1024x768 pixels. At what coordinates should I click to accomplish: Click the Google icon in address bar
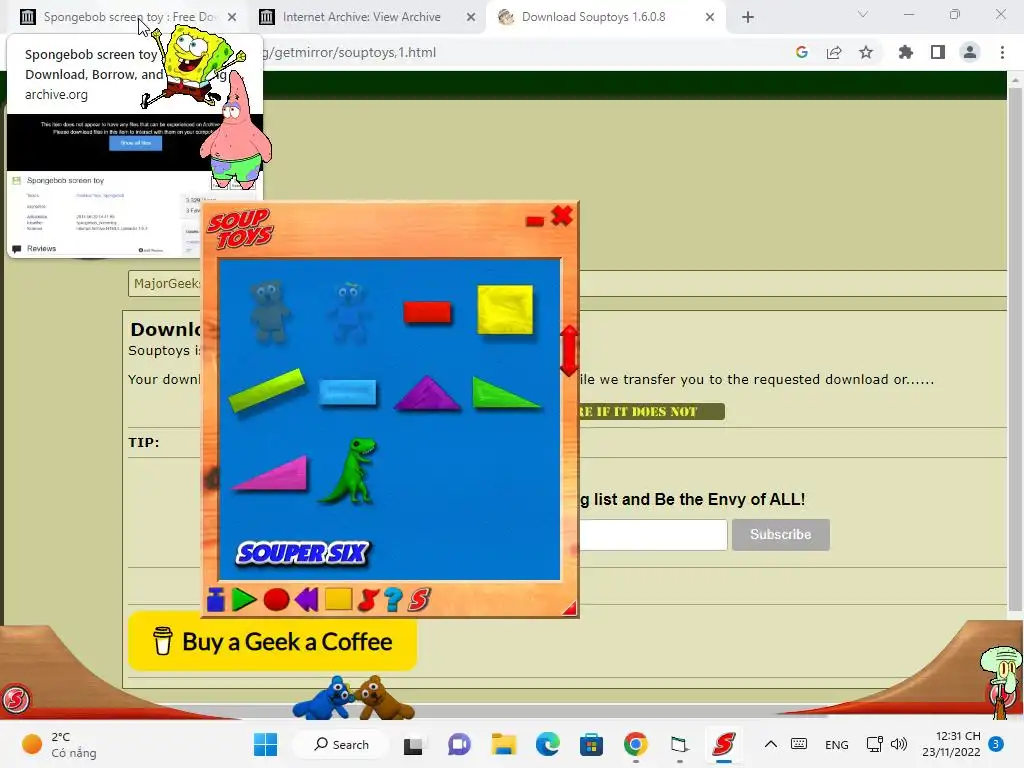point(802,52)
